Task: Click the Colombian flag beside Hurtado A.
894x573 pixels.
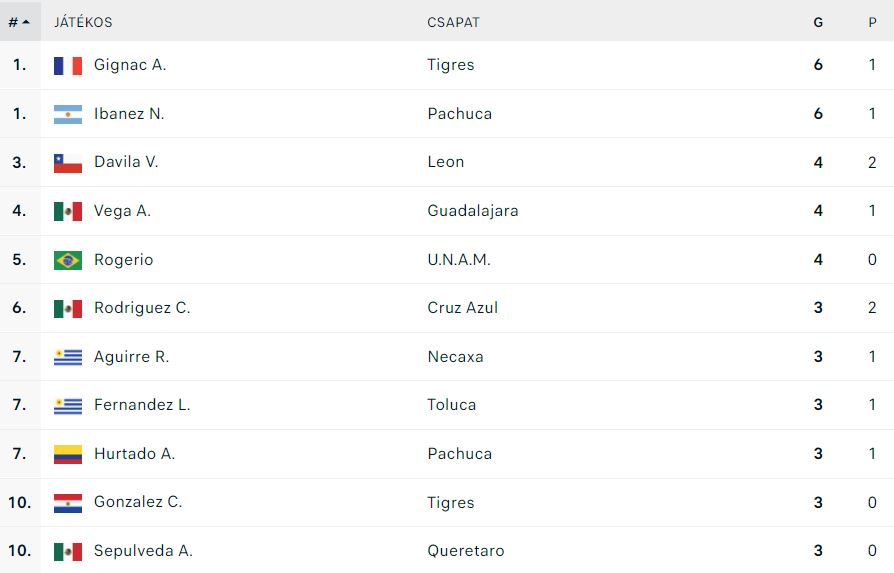Action: coord(68,454)
